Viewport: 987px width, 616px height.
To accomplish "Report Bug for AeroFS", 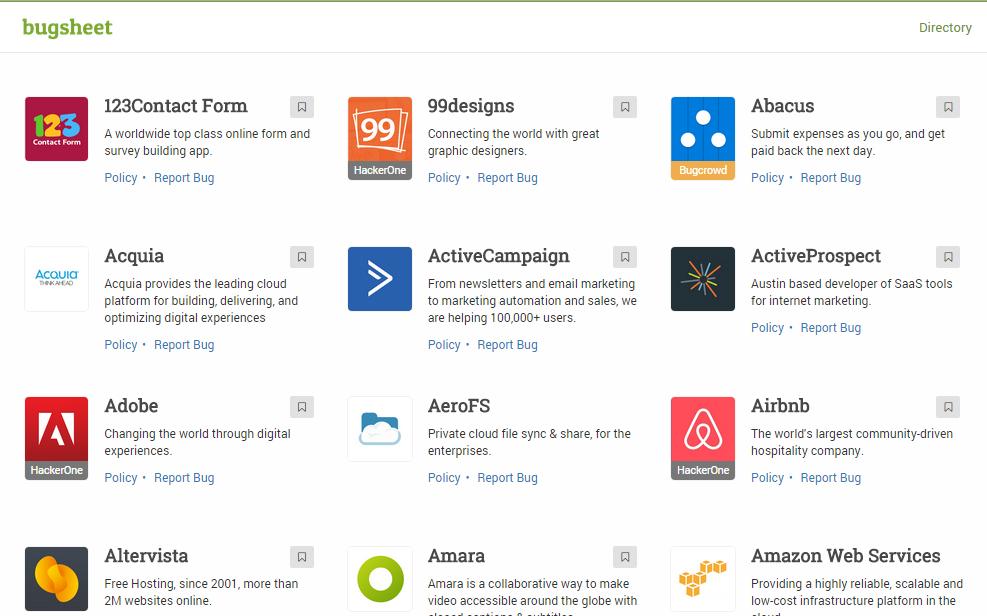I will (x=507, y=478).
